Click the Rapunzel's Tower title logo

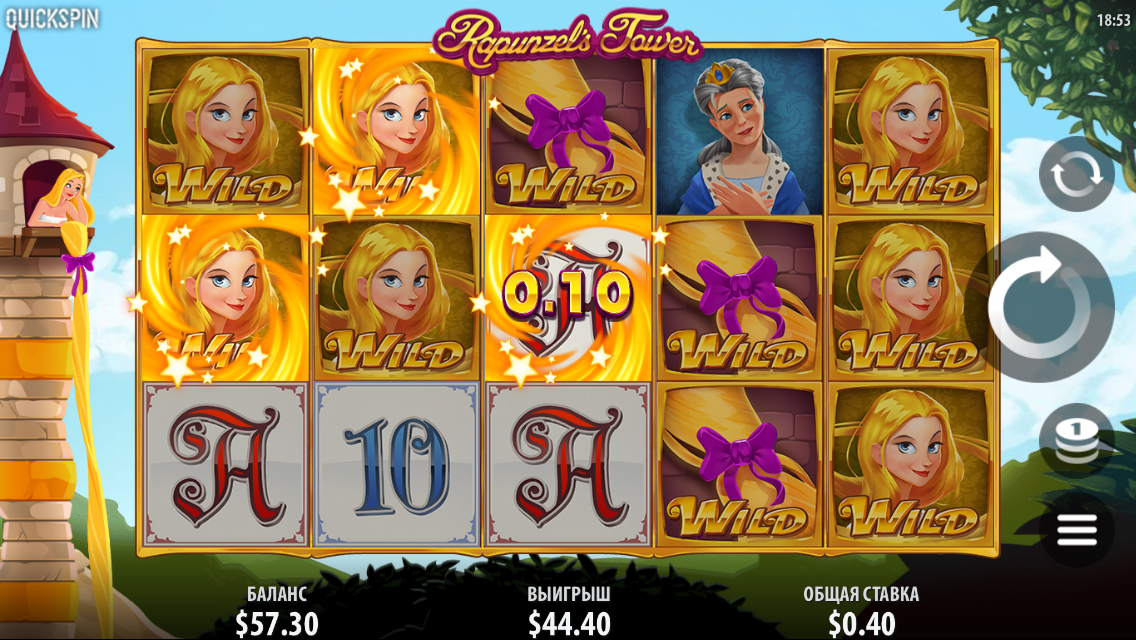567,36
